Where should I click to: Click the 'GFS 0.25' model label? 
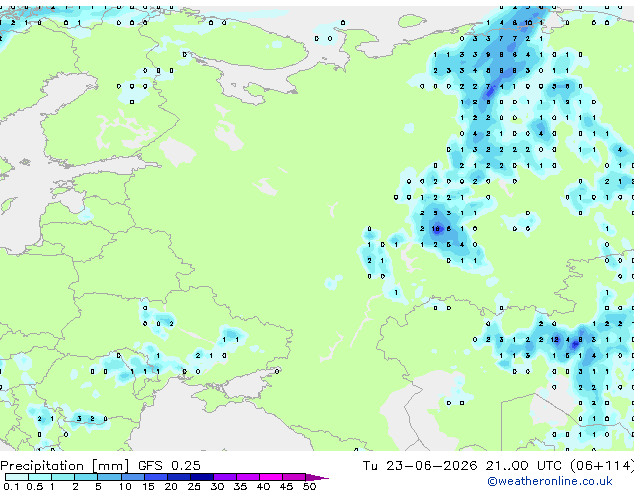[169, 466]
